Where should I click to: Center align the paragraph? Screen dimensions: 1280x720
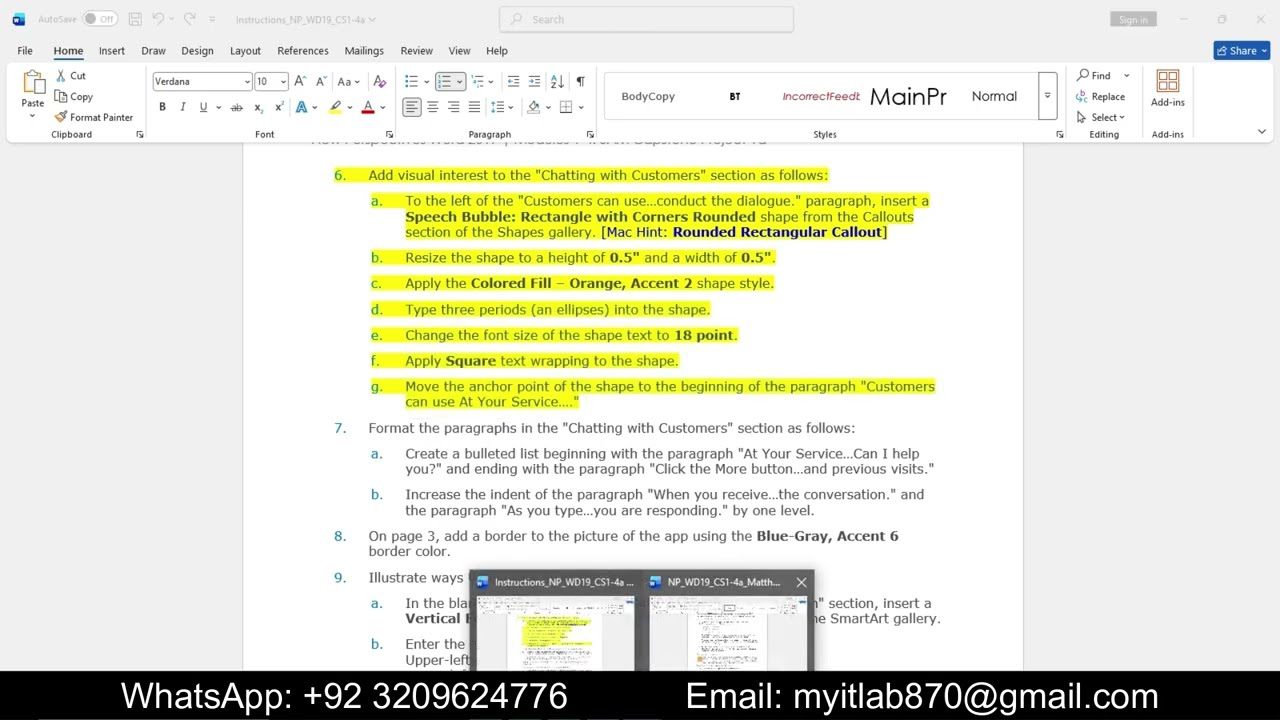coord(433,107)
